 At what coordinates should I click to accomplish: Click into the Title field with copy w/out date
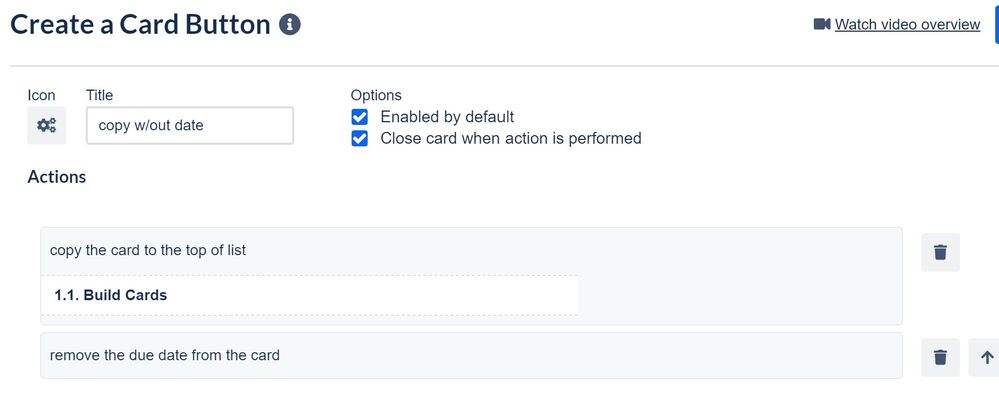[x=190, y=126]
